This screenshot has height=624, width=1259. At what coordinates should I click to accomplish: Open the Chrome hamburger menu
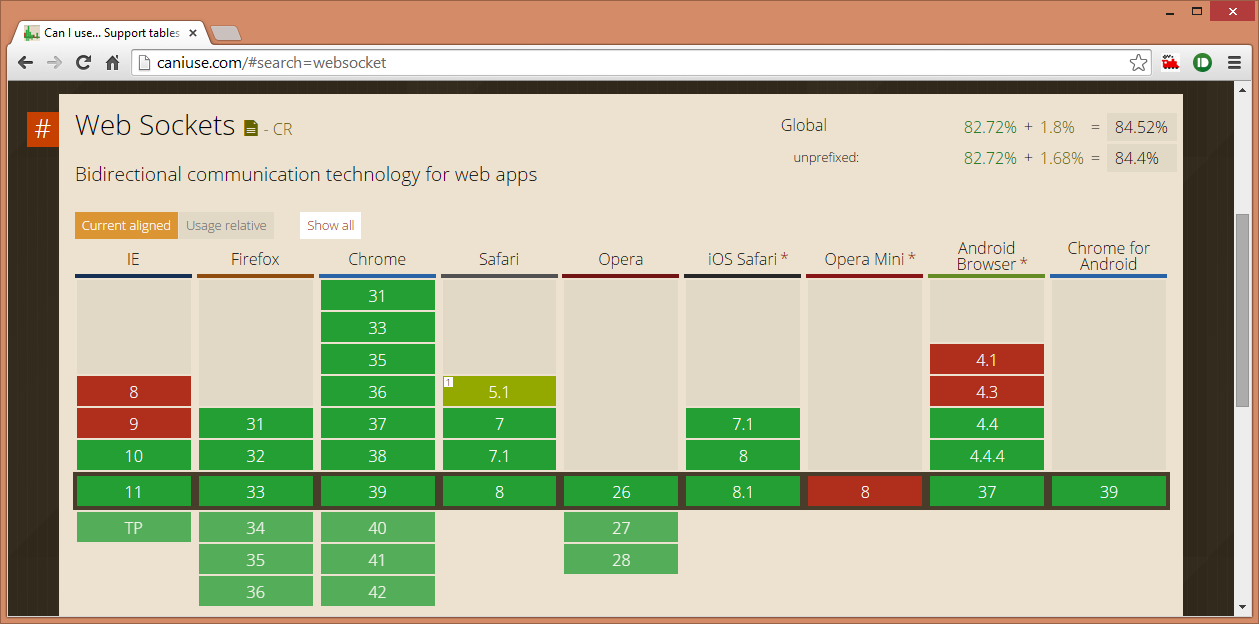(x=1234, y=63)
